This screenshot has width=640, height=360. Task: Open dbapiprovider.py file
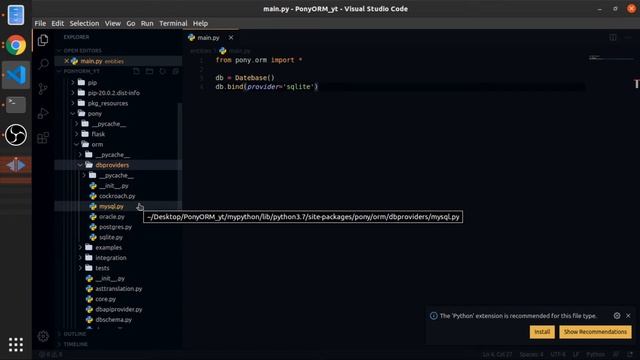click(118, 309)
